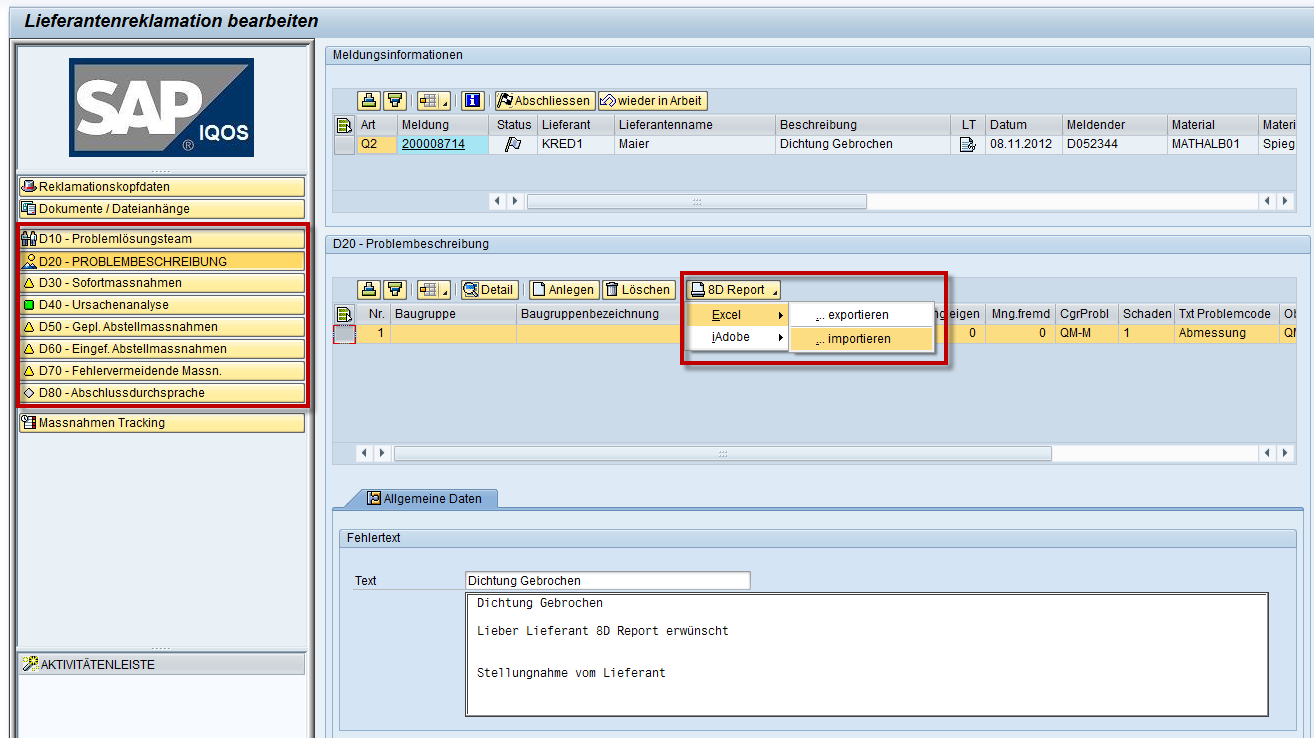Click the status flag icon for Q2 row
1314x738 pixels.
tap(513, 144)
